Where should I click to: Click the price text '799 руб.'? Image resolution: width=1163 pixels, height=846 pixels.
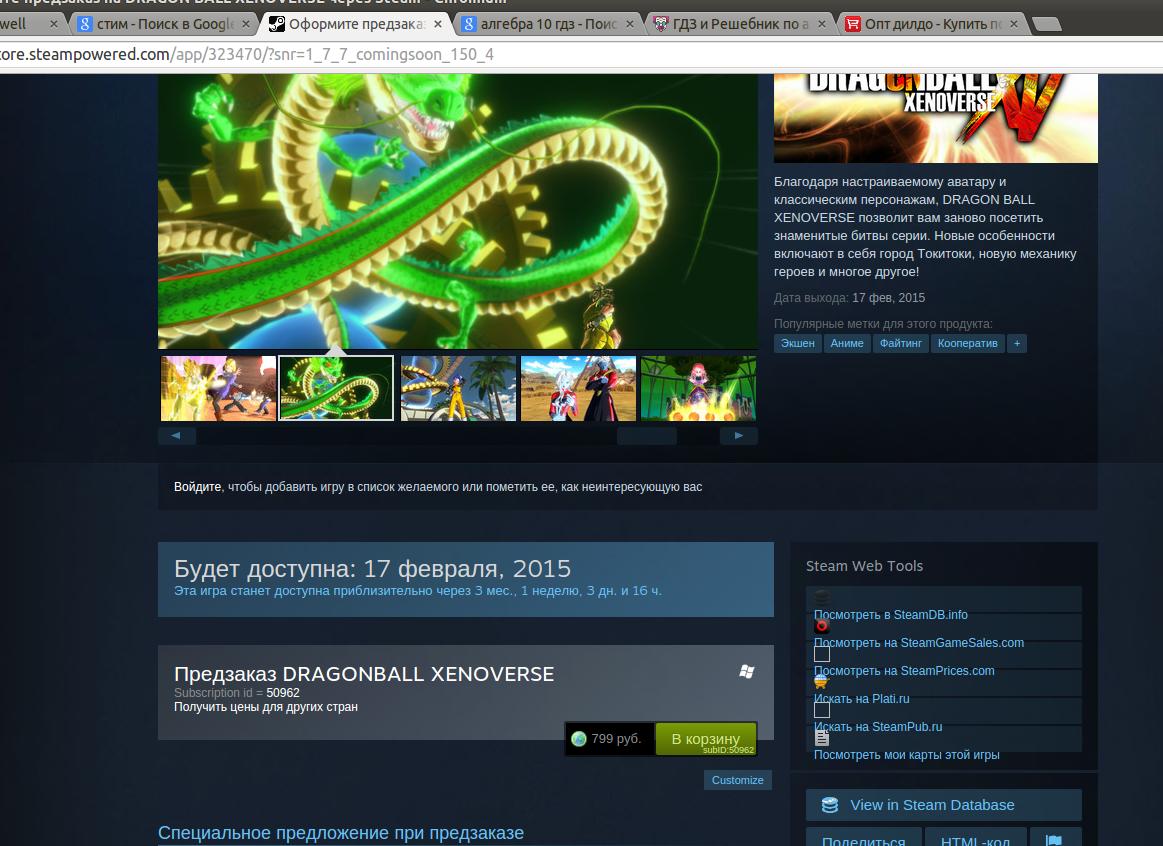616,738
